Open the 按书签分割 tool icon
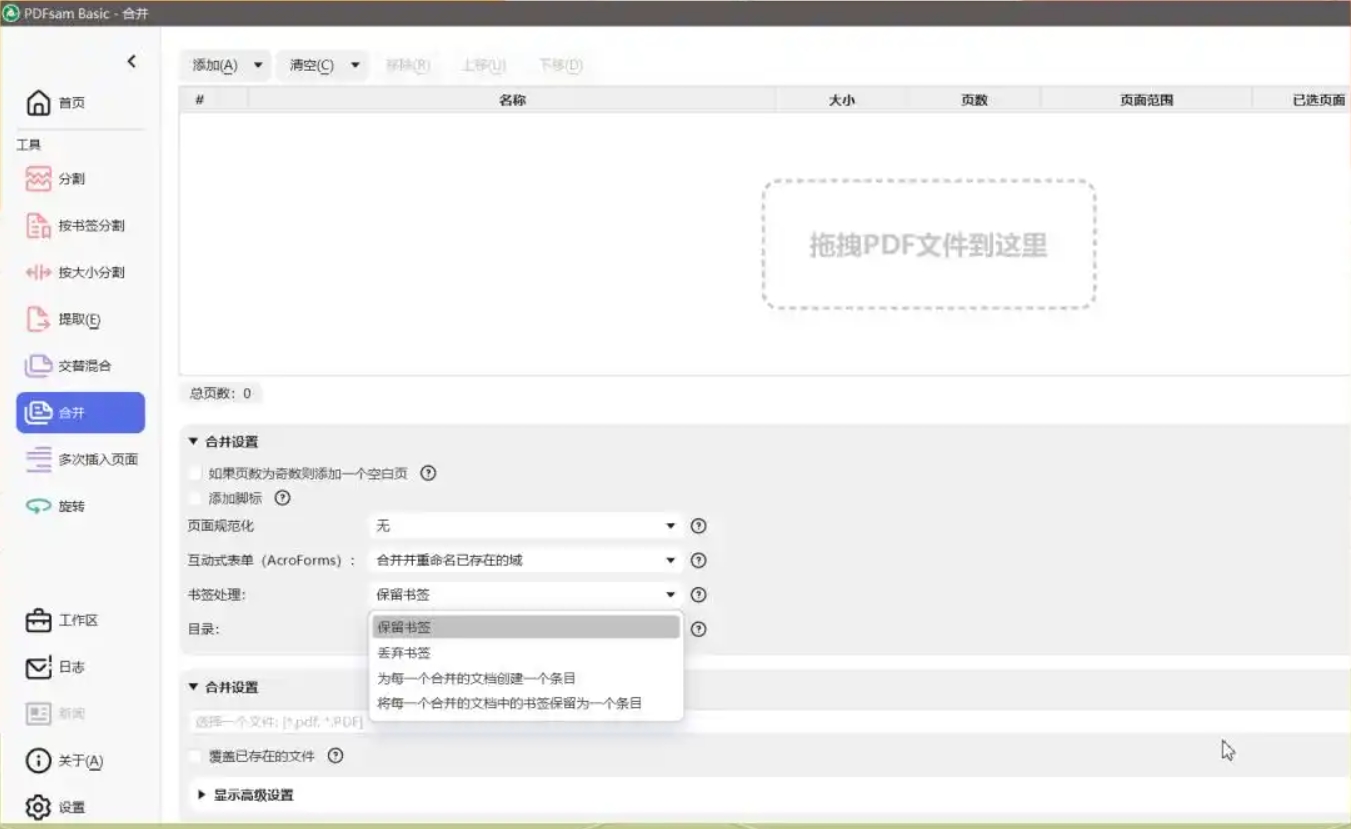Image resolution: width=1351 pixels, height=829 pixels. 38,226
